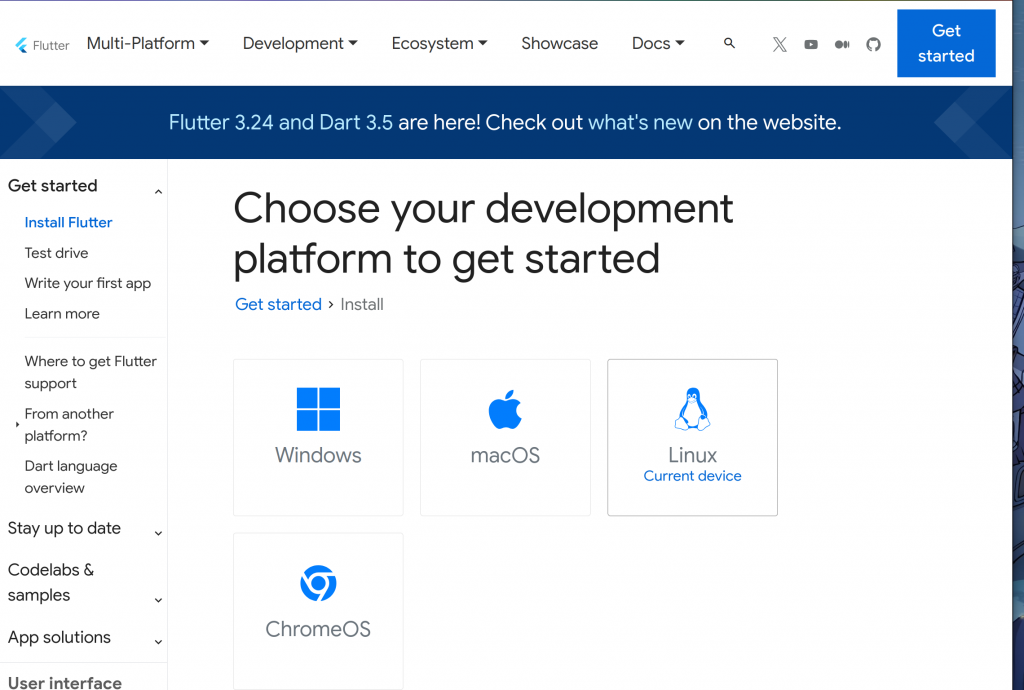The width and height of the screenshot is (1024, 690).
Task: Open Flutter's X (Twitter) profile icon
Action: 779,44
